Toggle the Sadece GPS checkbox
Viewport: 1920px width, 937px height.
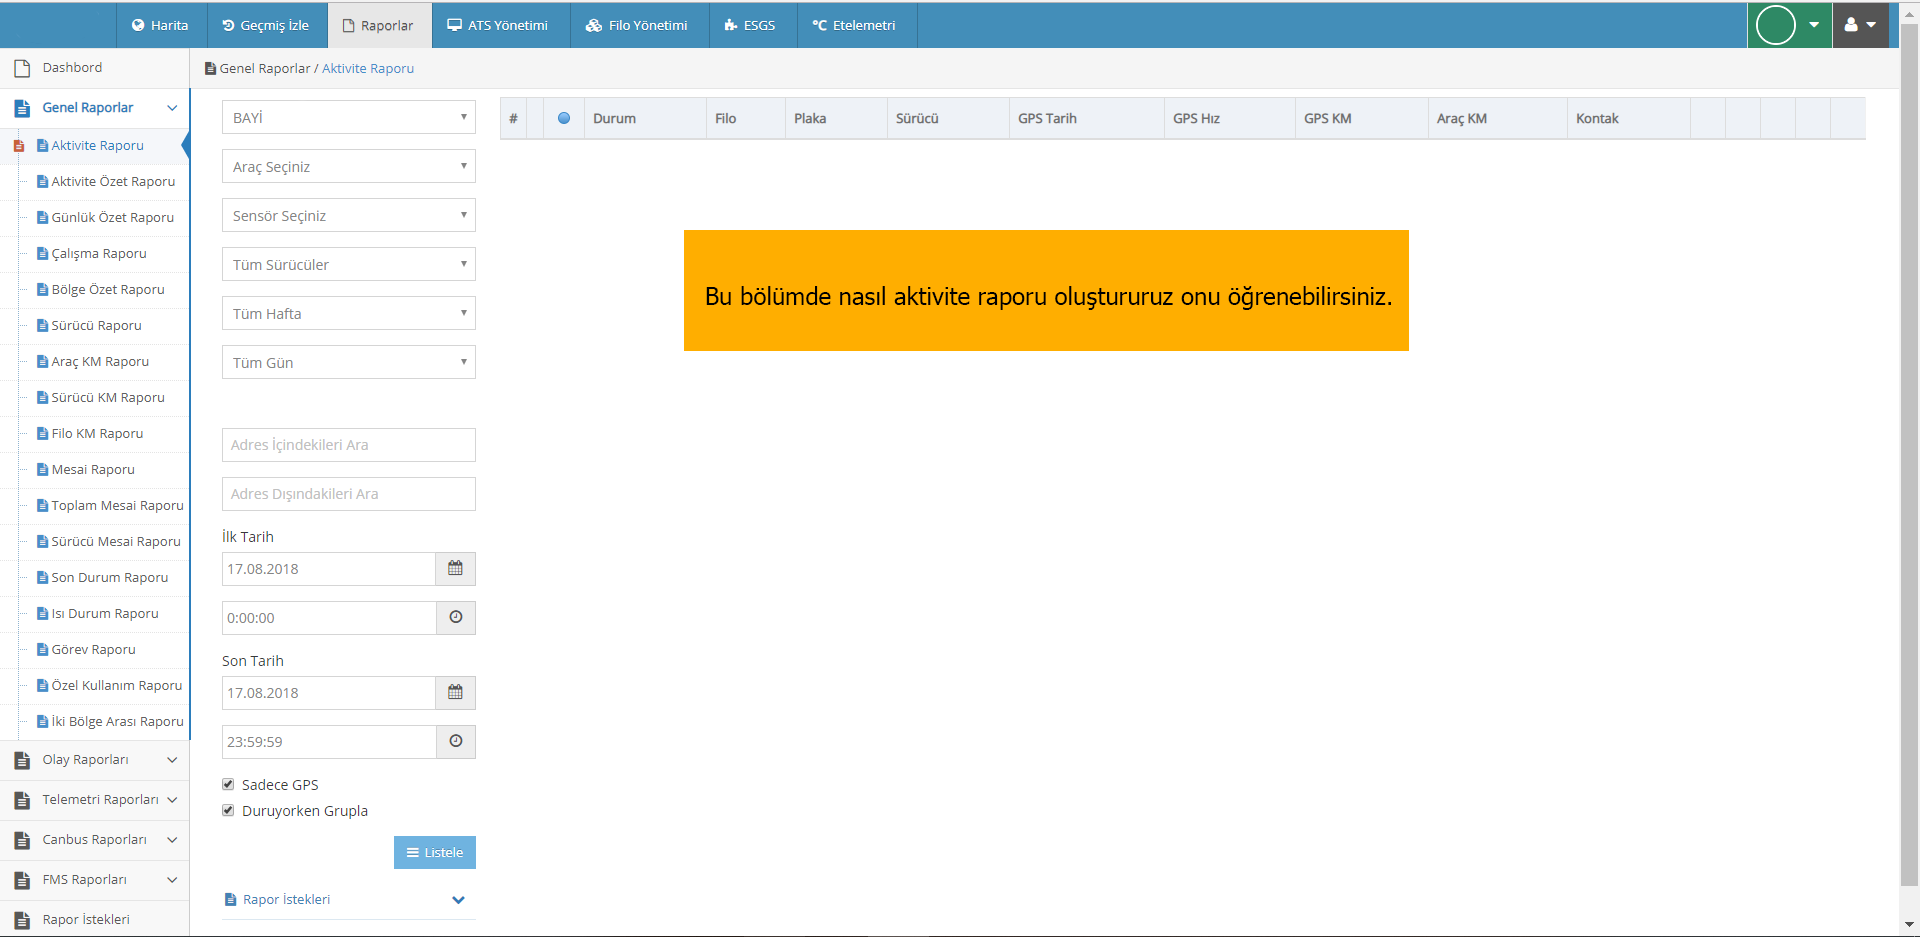(228, 785)
